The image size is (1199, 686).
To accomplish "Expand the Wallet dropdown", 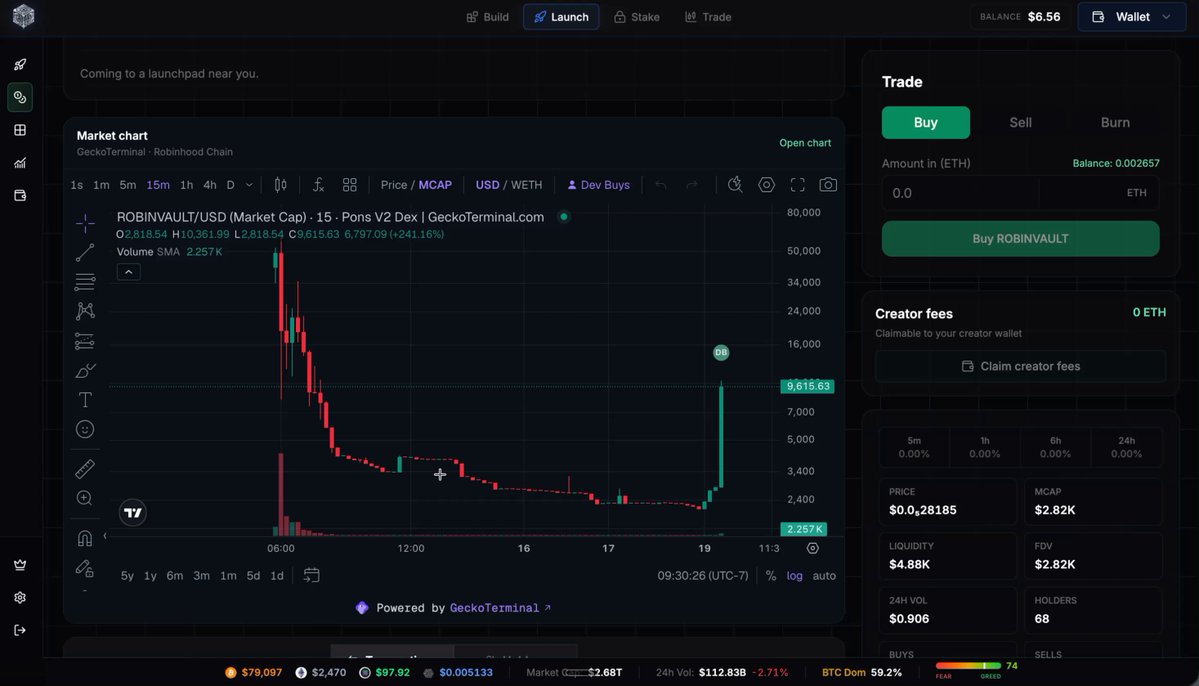I will click(x=1132, y=17).
